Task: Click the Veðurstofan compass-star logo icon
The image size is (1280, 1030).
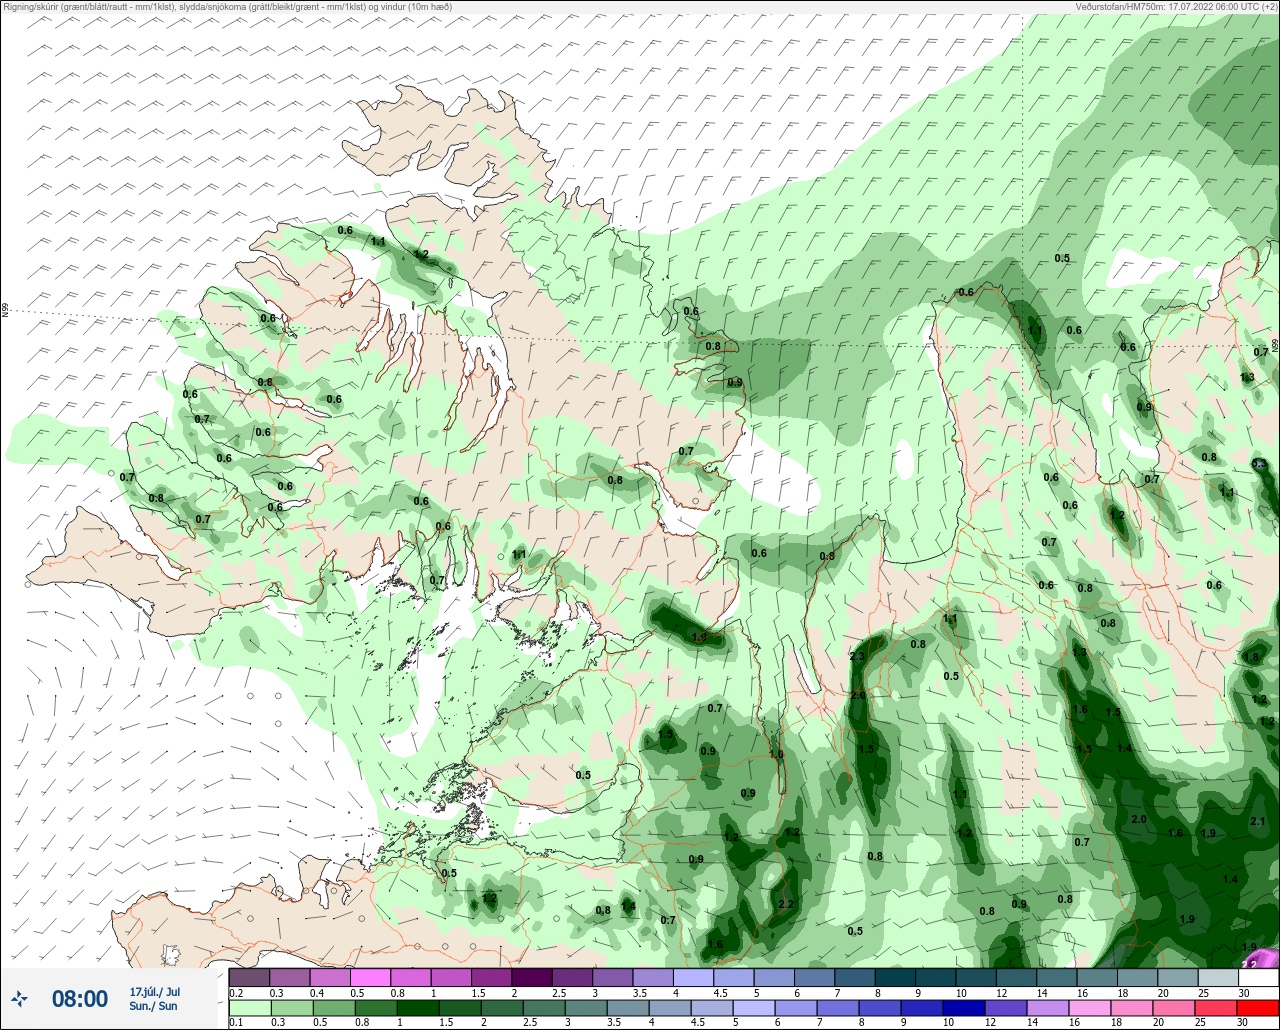Action: click(x=19, y=998)
